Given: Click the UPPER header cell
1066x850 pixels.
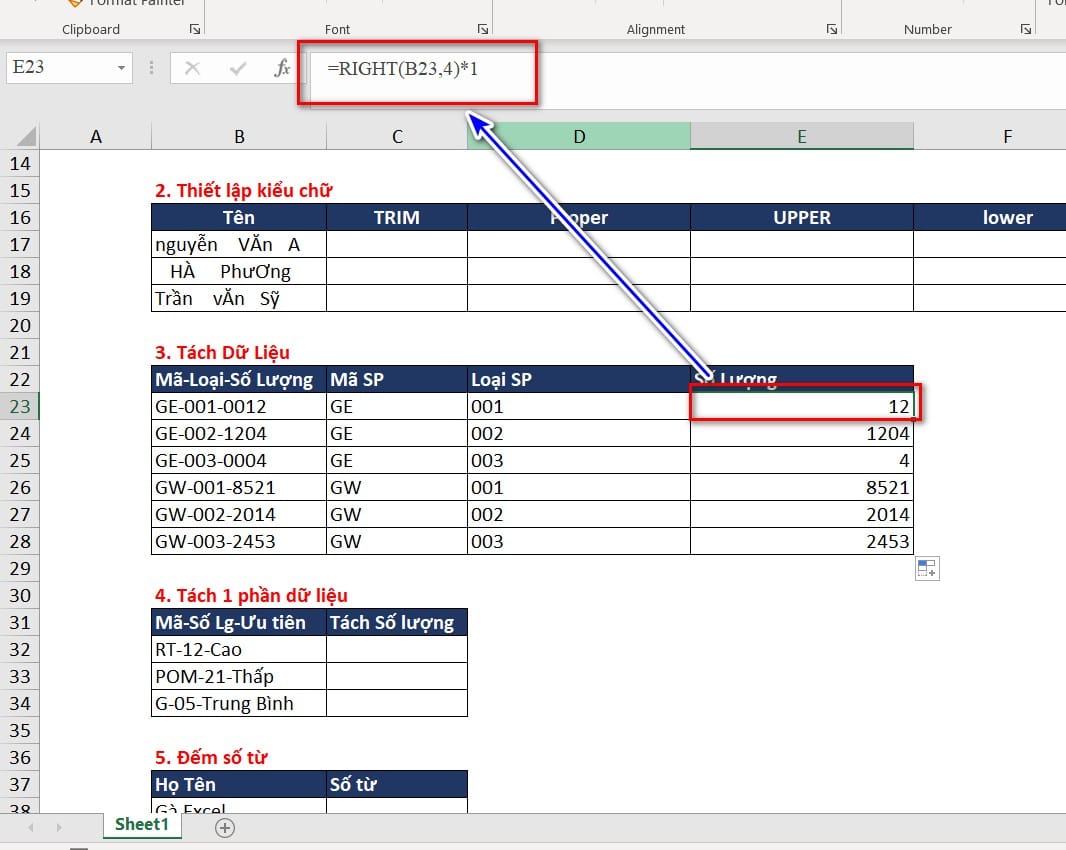Looking at the screenshot, I should (802, 218).
